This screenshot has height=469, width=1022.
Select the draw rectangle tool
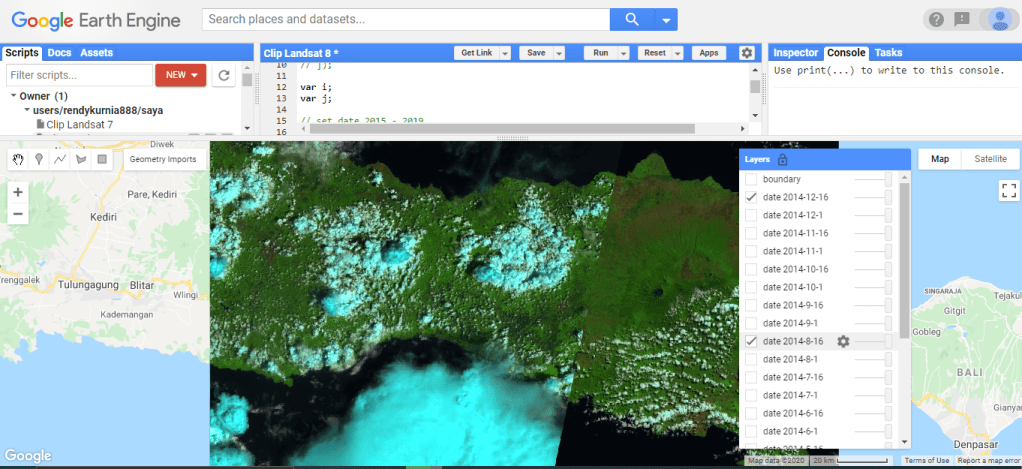click(x=101, y=159)
